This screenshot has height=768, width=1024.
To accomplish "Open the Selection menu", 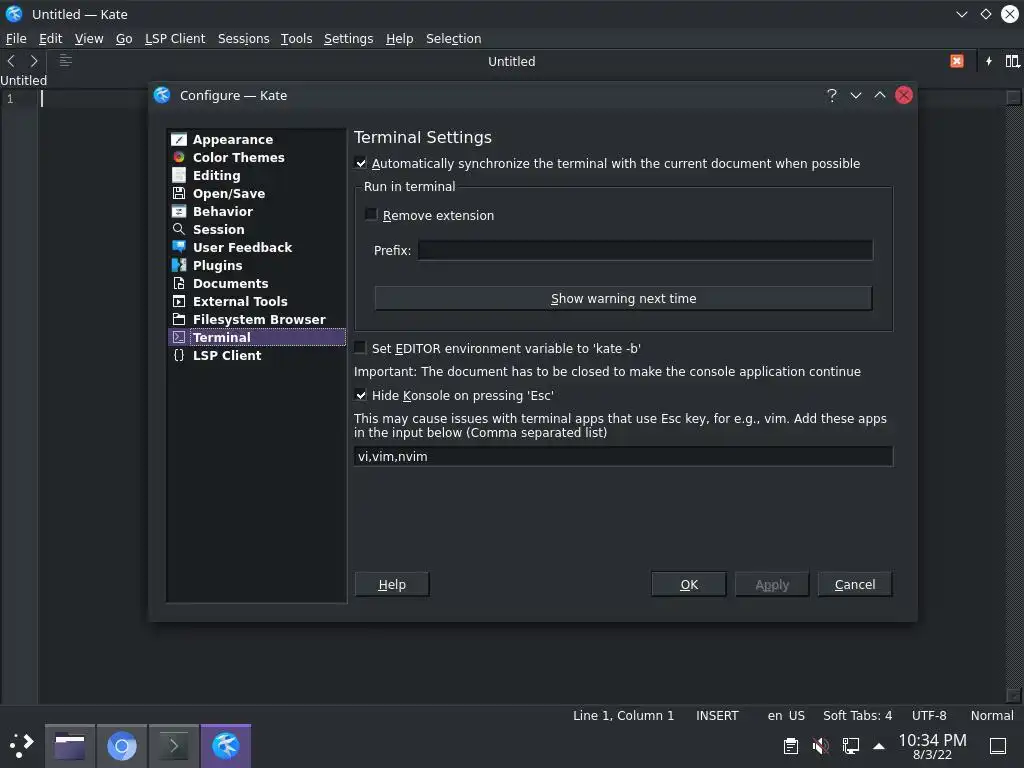I will coord(454,39).
